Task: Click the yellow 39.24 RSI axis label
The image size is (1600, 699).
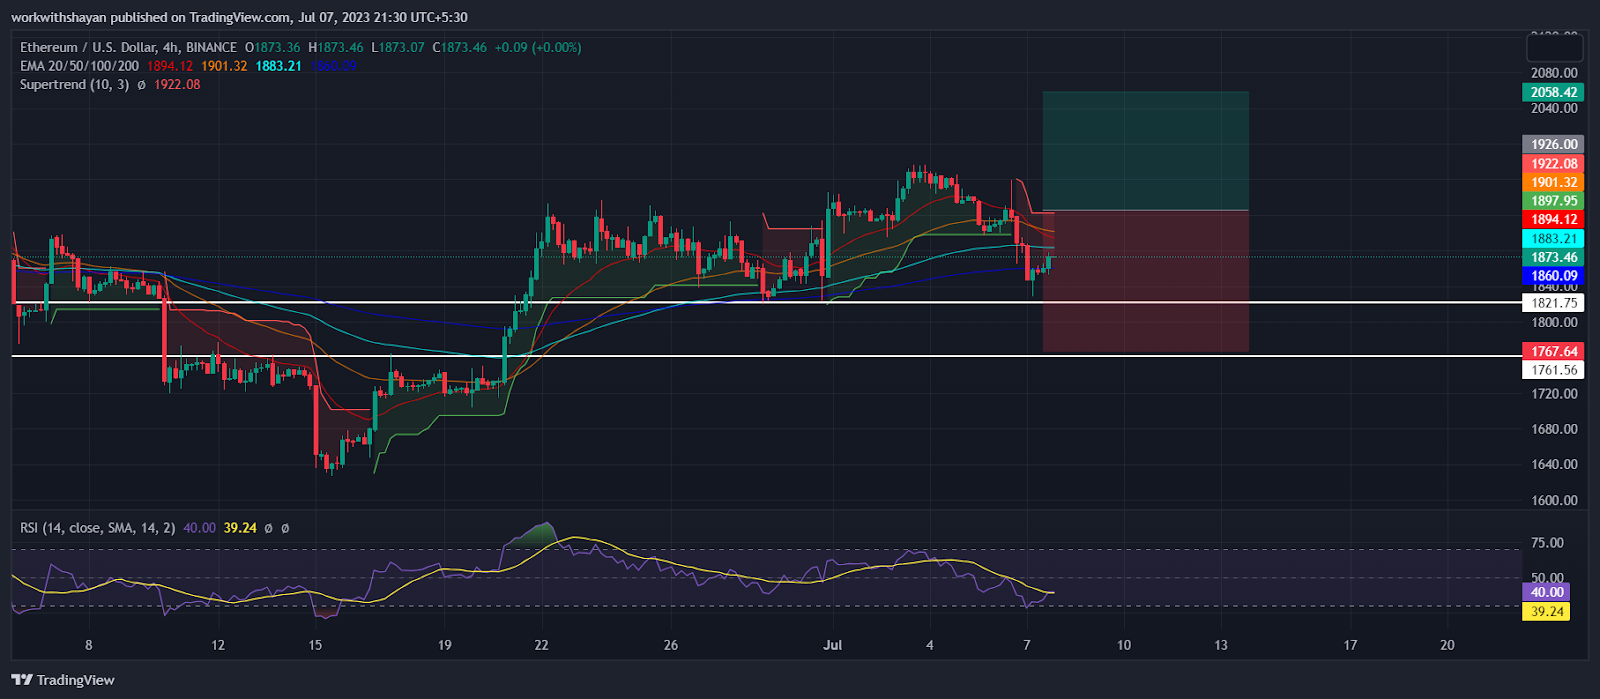Action: click(1546, 611)
